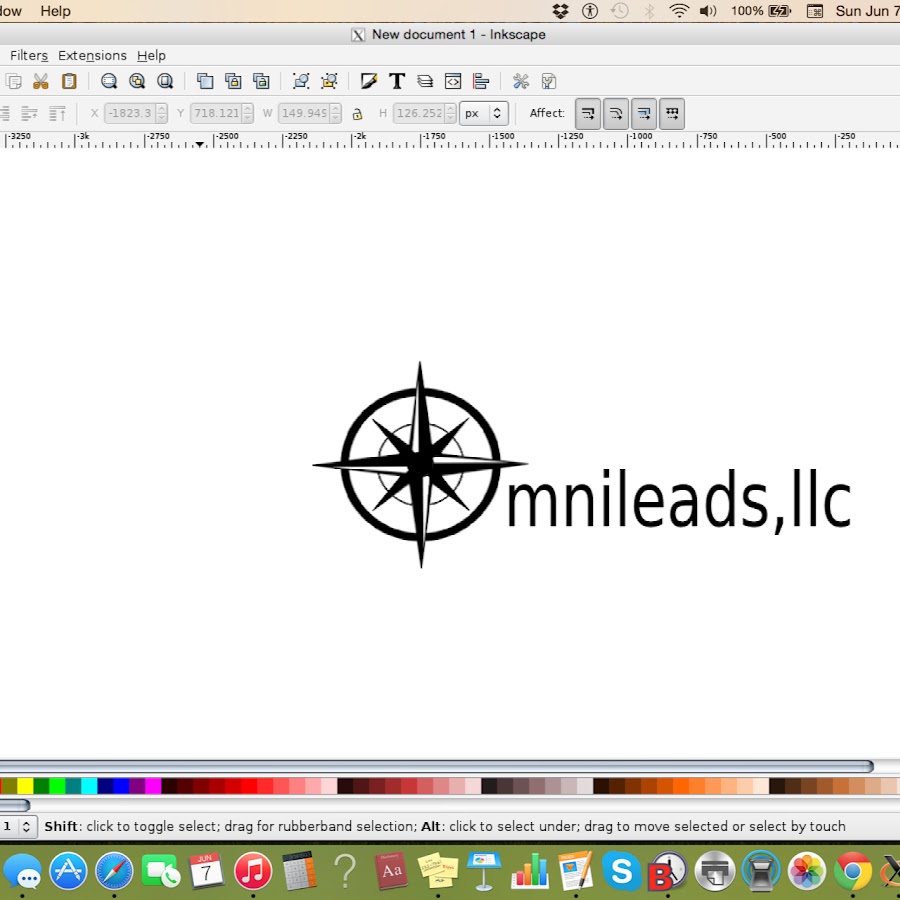Select the compass rose graphic on canvas

pos(420,464)
